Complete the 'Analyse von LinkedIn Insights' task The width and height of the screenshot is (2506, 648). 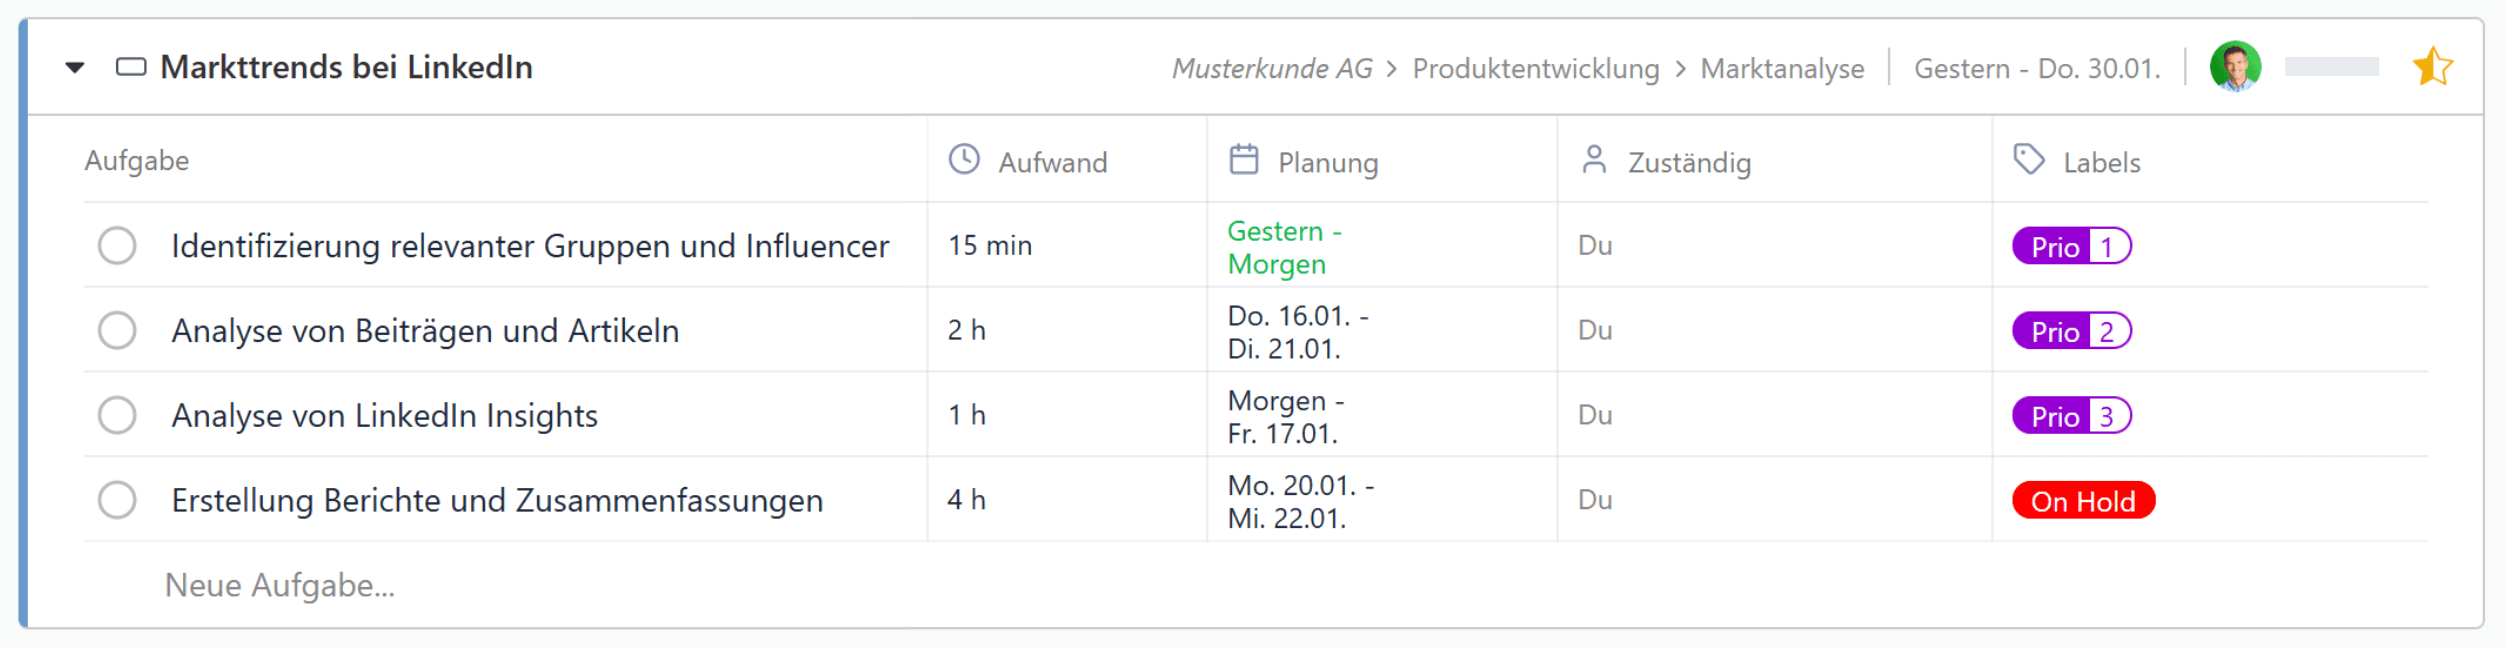[117, 416]
